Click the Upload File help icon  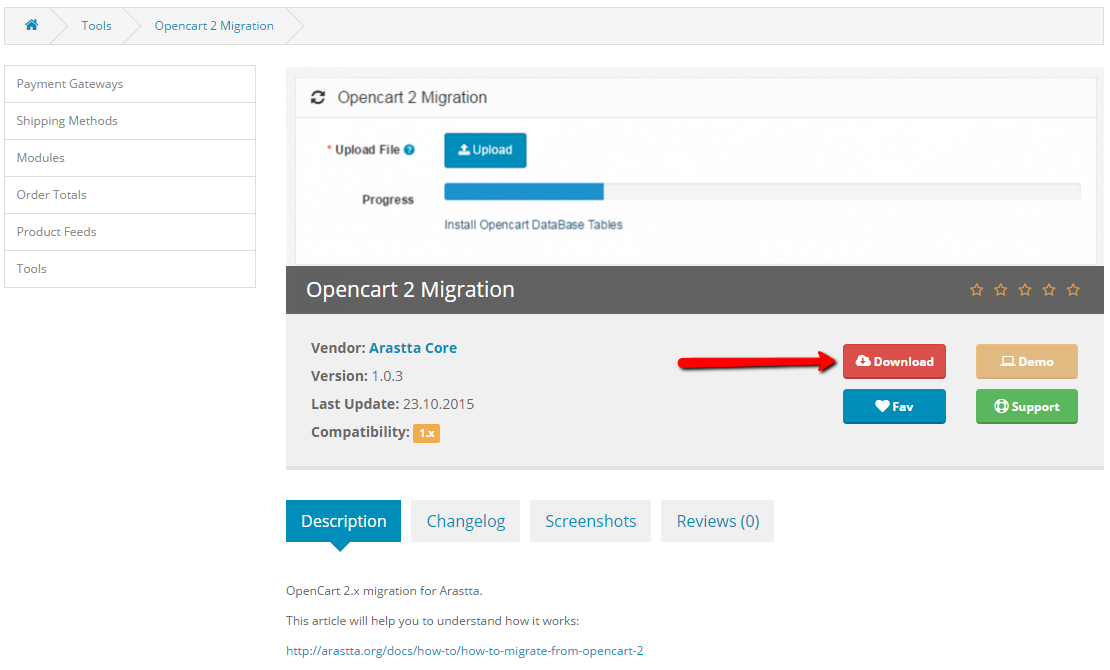409,149
